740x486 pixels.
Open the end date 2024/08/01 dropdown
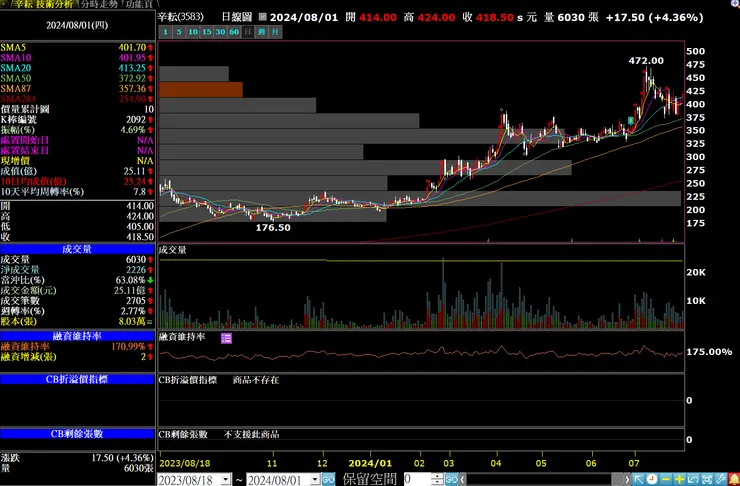tap(315, 480)
